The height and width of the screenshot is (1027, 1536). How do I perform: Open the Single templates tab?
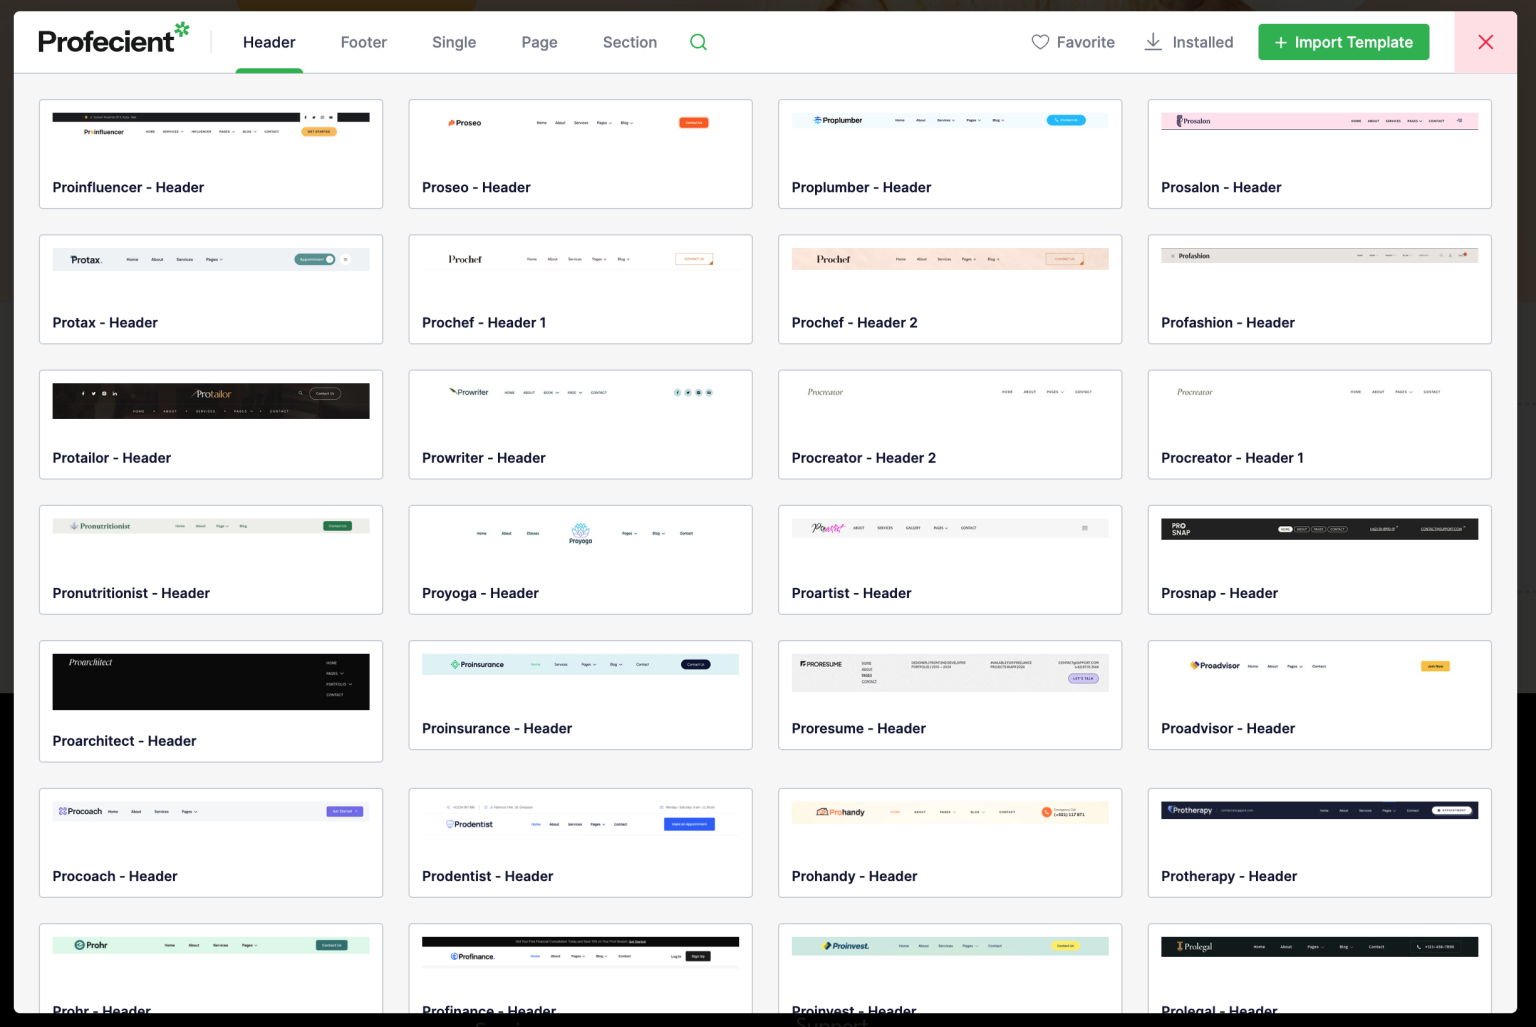(454, 42)
